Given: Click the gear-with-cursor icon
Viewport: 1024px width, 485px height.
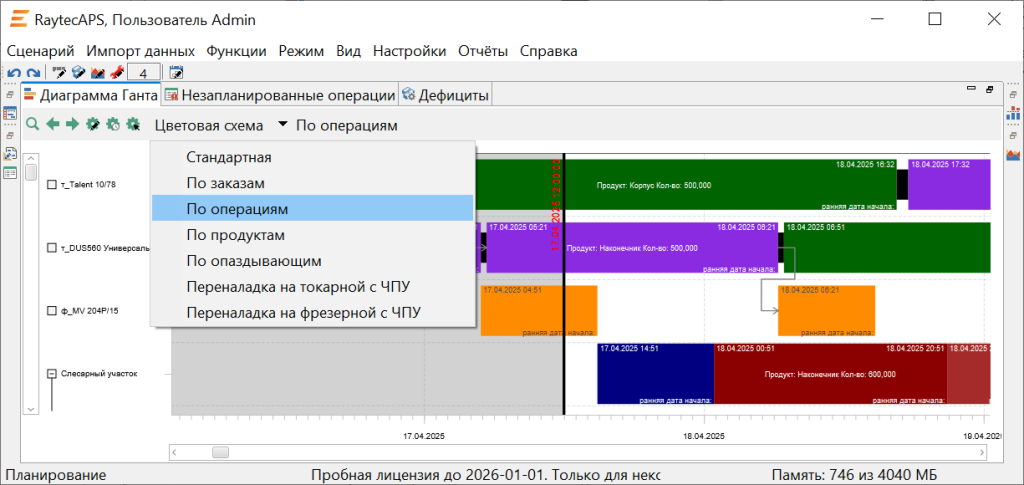Looking at the screenshot, I should [x=133, y=124].
